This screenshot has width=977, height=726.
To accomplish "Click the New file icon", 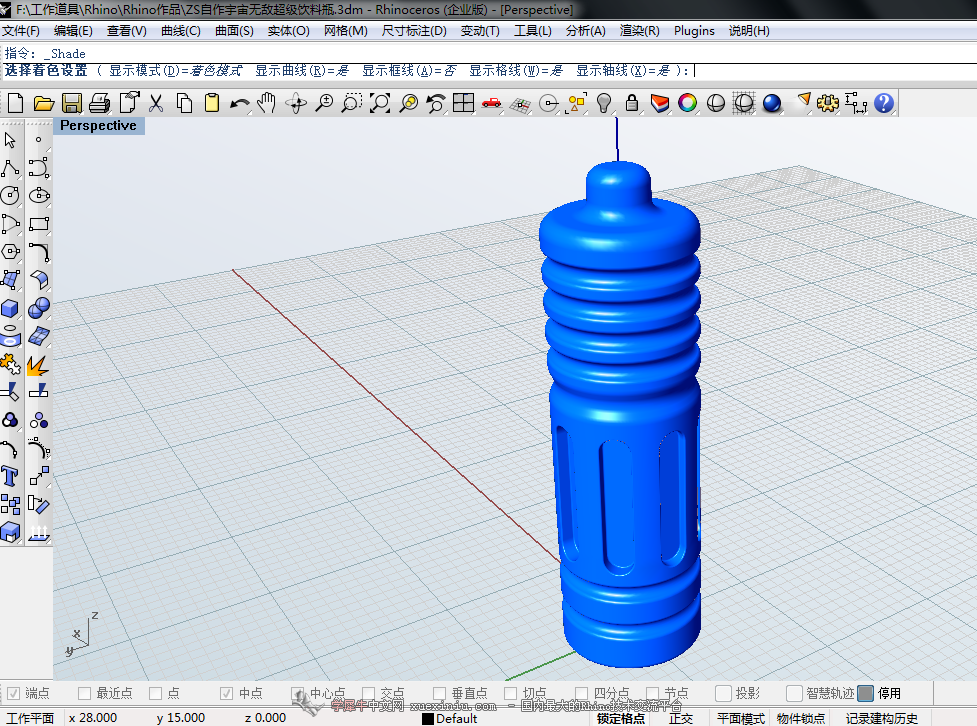I will tap(16, 103).
